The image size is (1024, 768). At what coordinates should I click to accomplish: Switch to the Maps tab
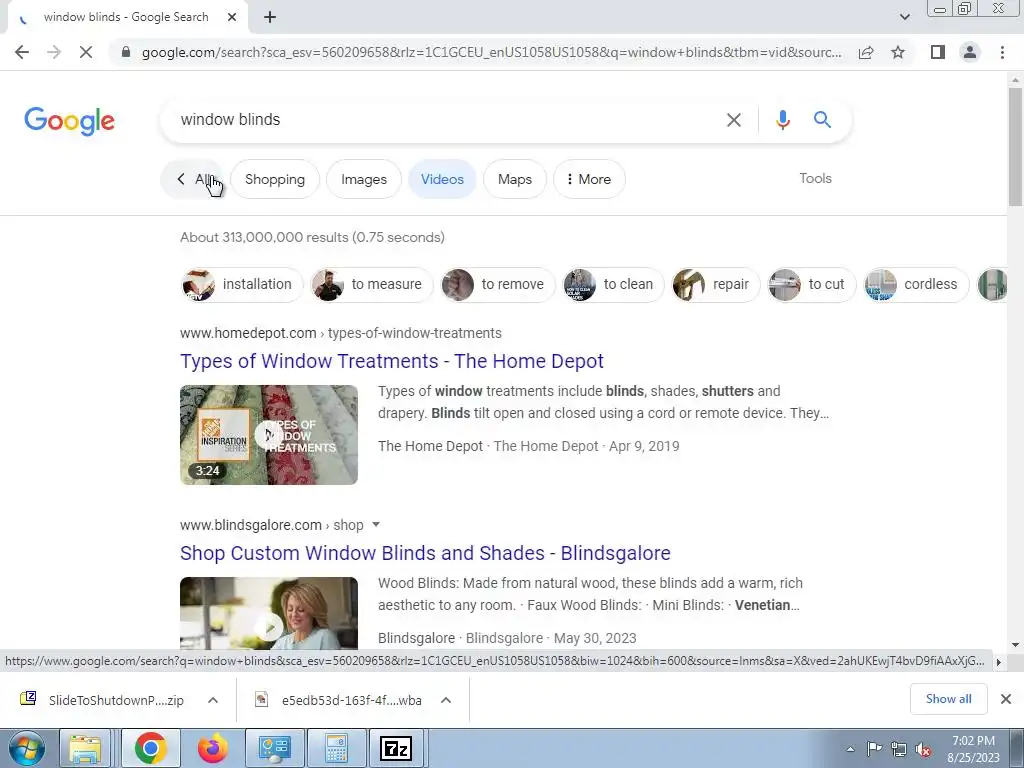click(515, 179)
